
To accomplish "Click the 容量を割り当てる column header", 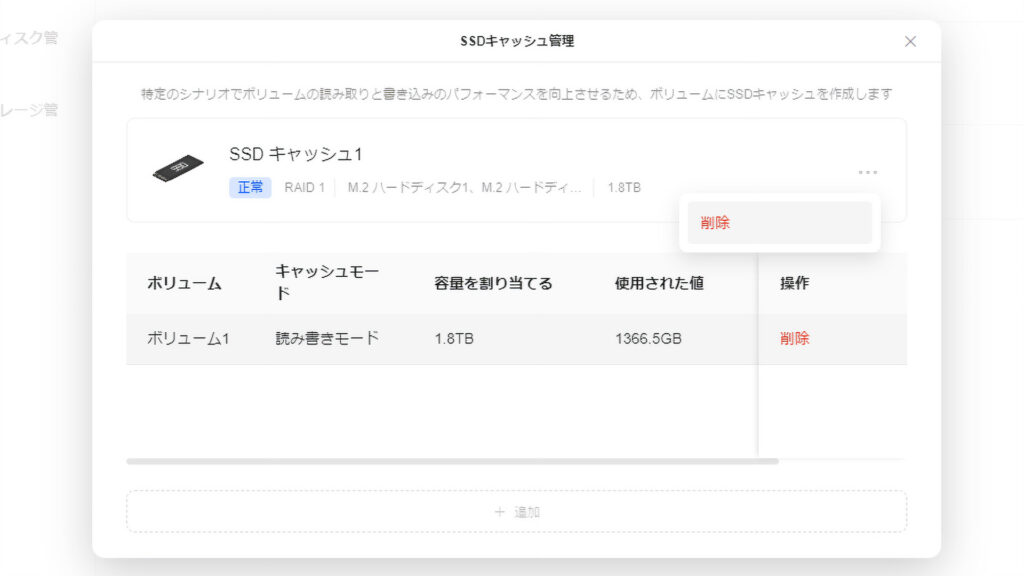I will 493,283.
